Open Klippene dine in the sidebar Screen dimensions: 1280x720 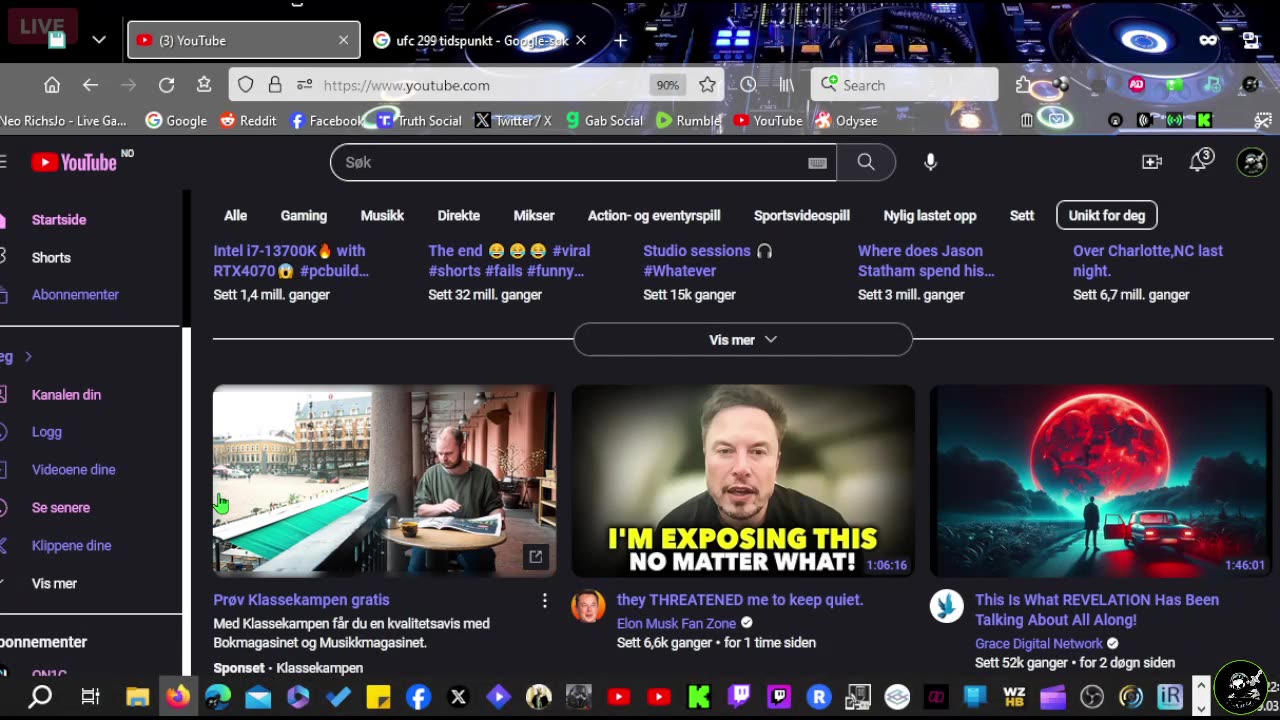tap(71, 546)
